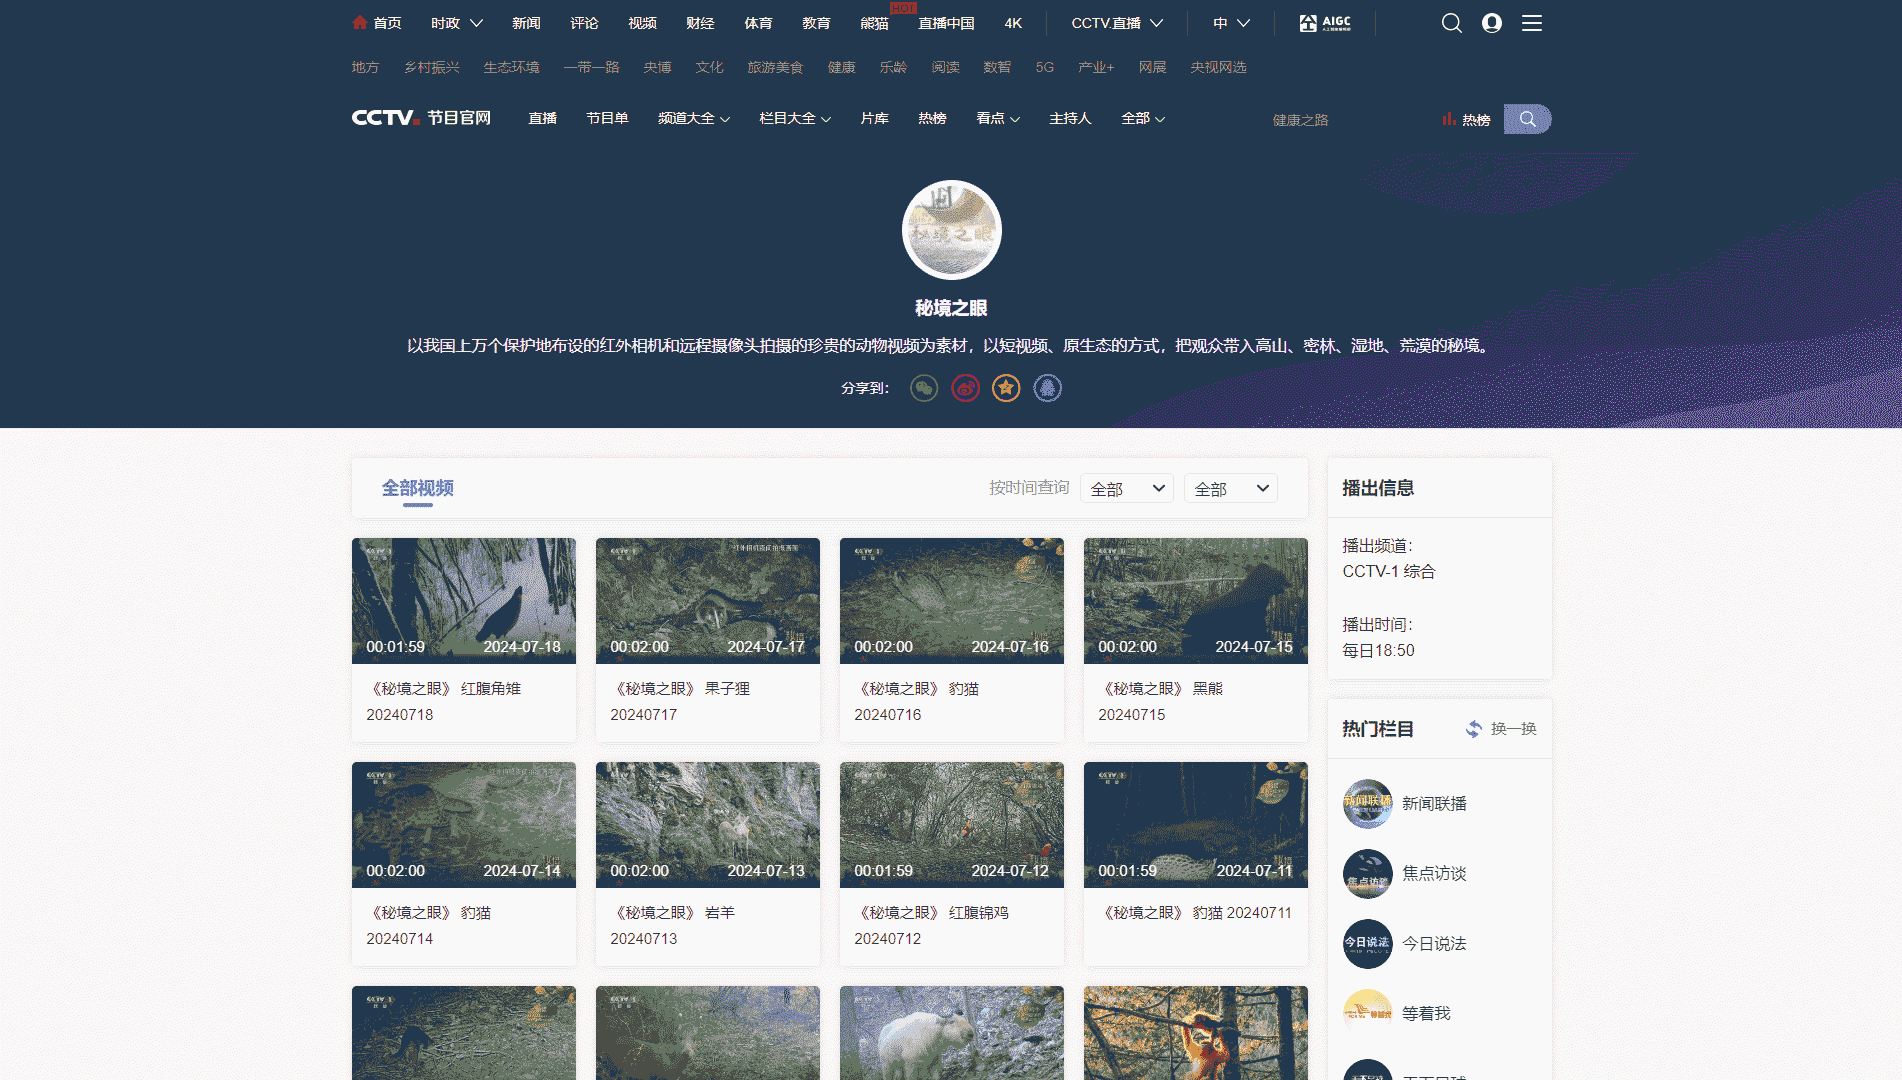This screenshot has height=1080, width=1902.
Task: Click the 一带一路 link
Action: pos(591,67)
